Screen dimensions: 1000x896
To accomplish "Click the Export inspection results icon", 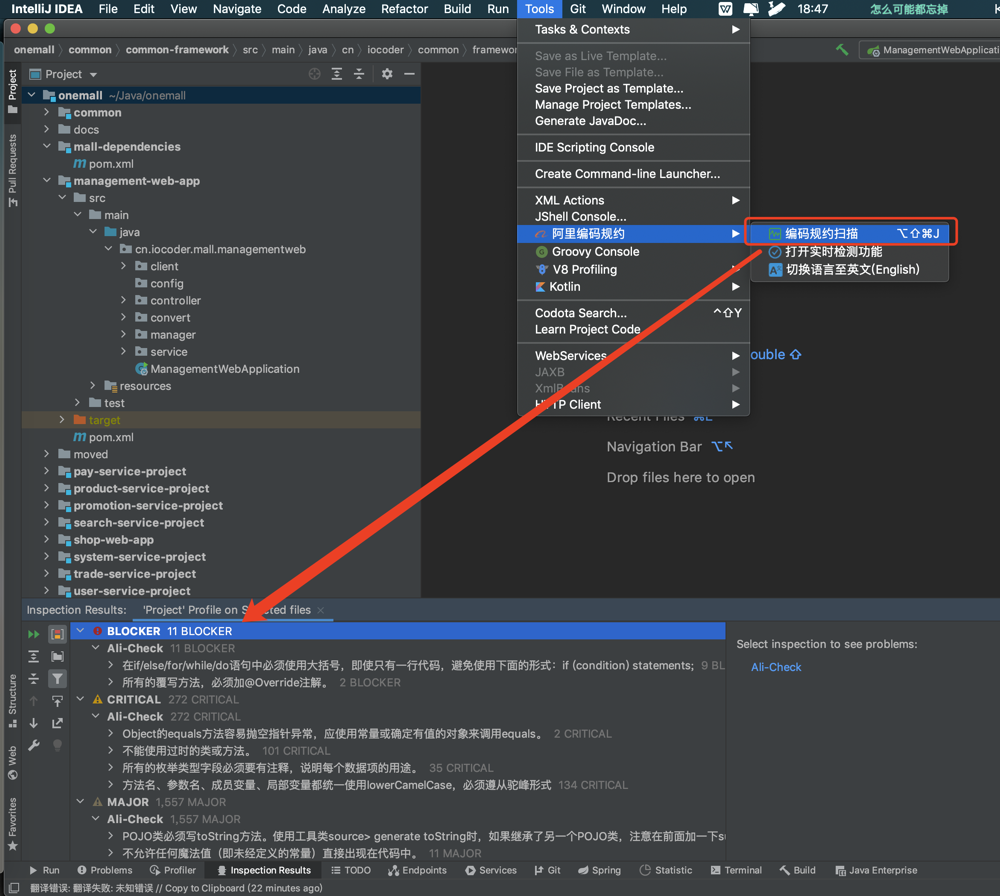I will 57,723.
